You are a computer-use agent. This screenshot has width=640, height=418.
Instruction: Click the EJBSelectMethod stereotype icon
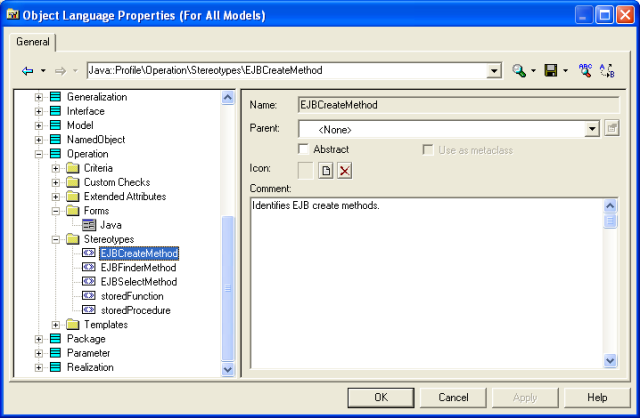point(89,282)
